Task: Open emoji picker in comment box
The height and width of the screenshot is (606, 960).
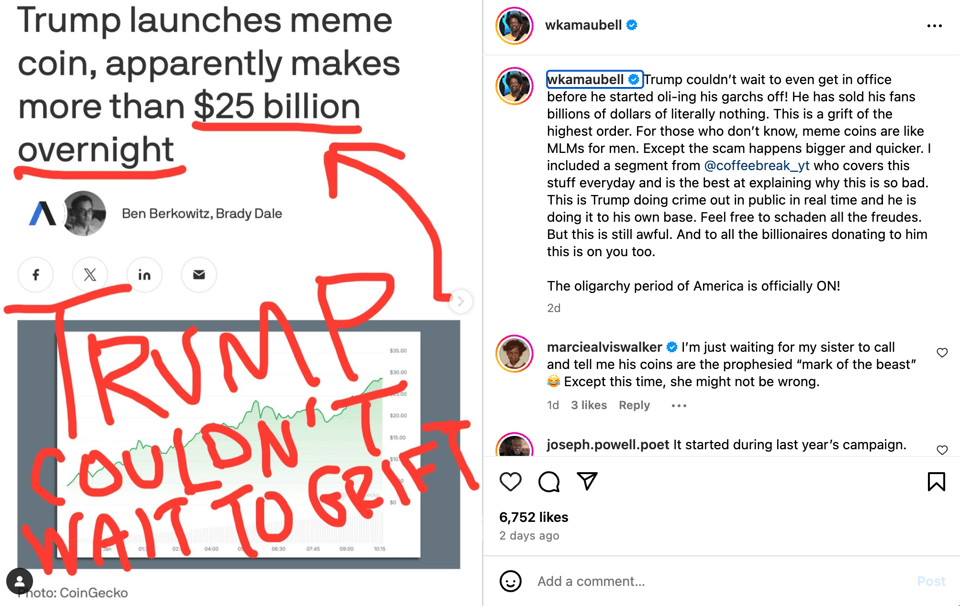Action: 511,581
